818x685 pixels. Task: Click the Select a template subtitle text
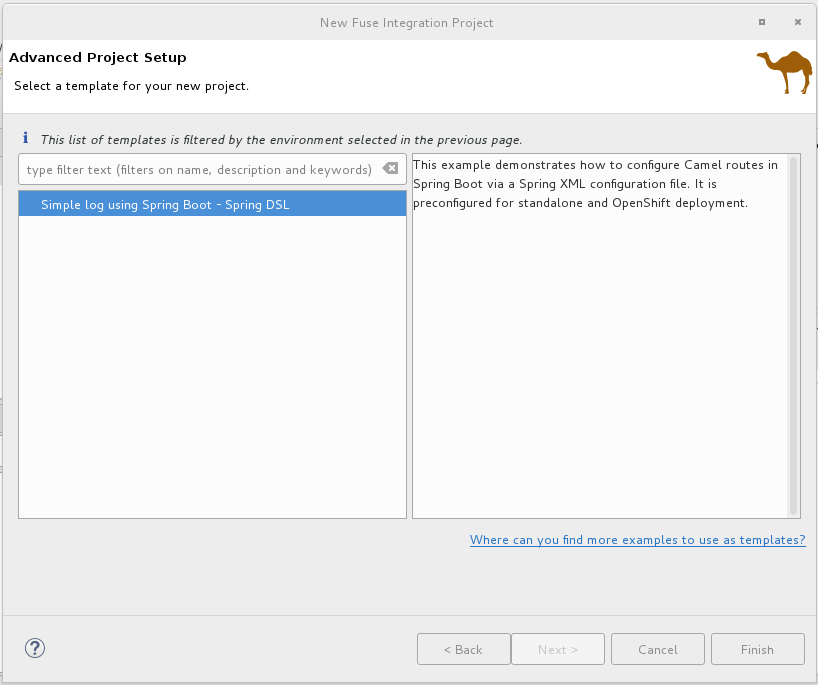click(x=131, y=86)
